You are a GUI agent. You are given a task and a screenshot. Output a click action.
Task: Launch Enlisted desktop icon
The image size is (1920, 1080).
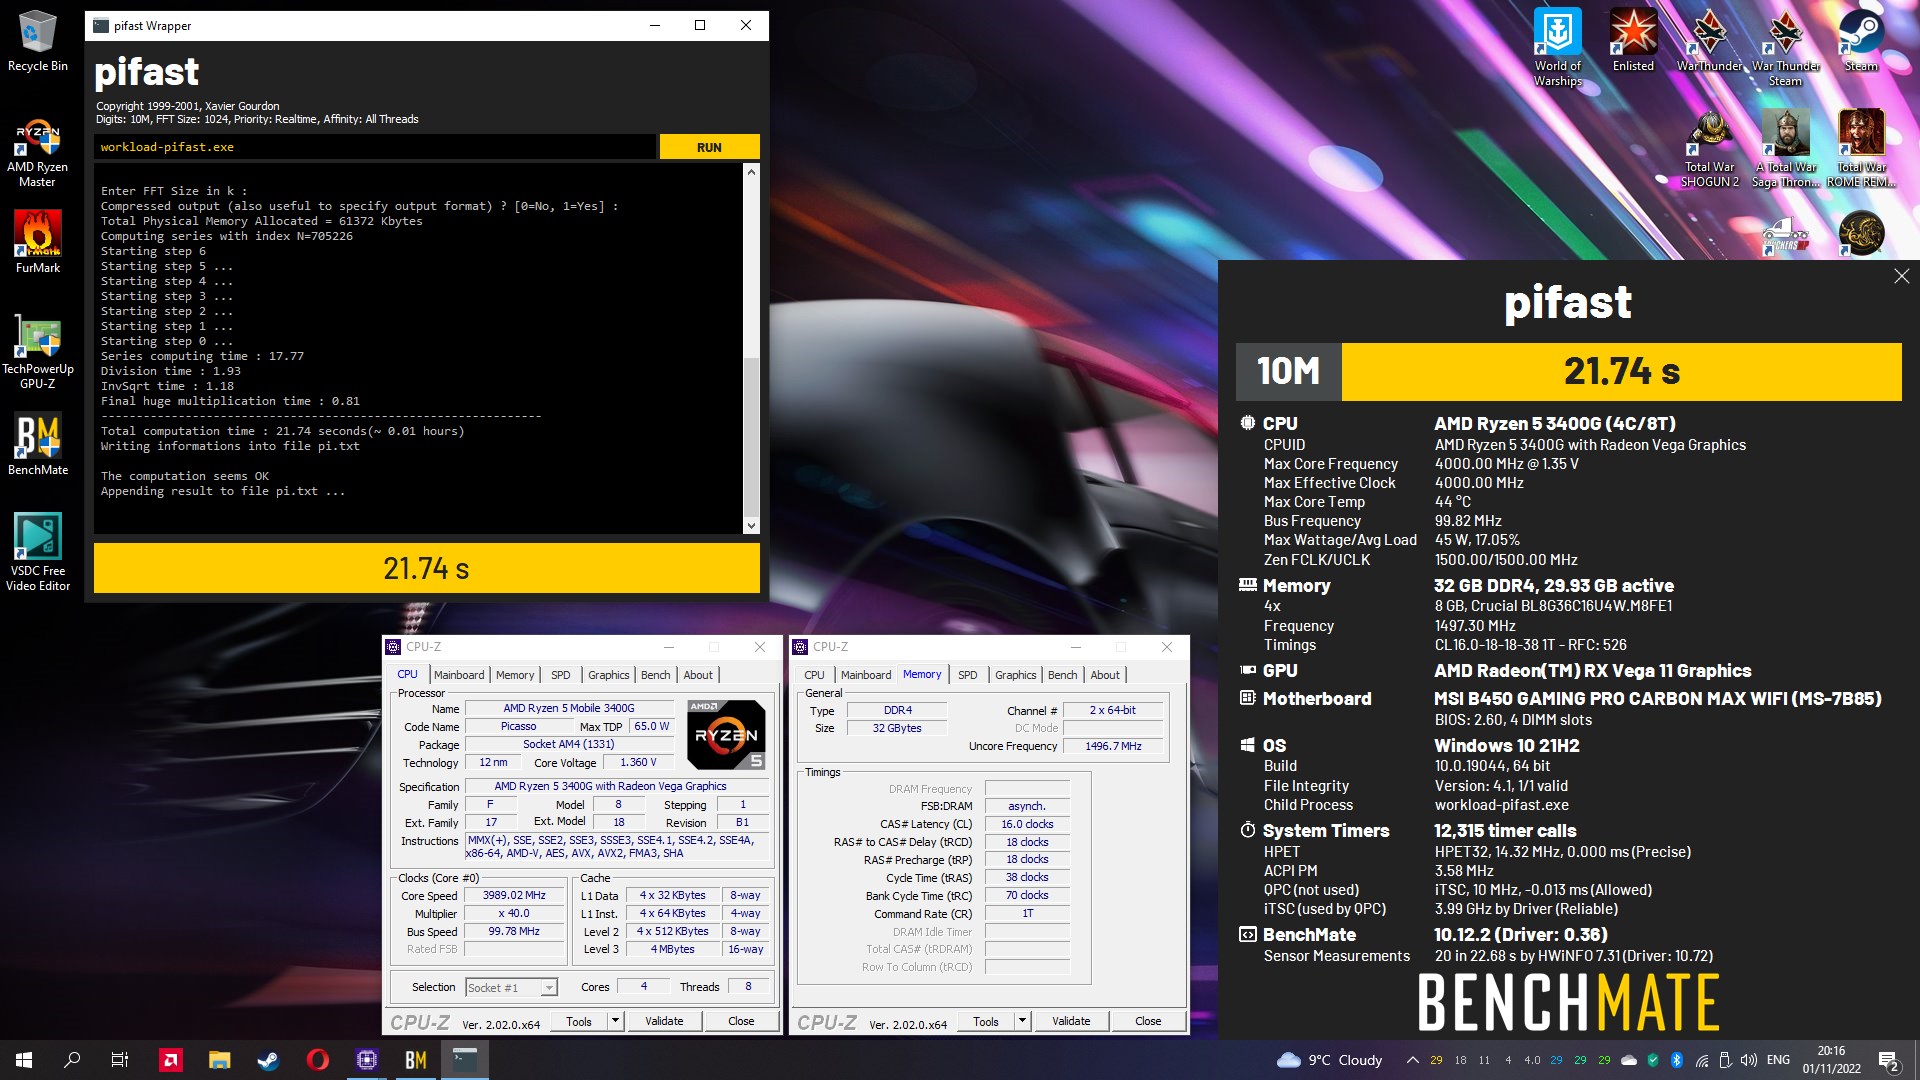[x=1633, y=40]
